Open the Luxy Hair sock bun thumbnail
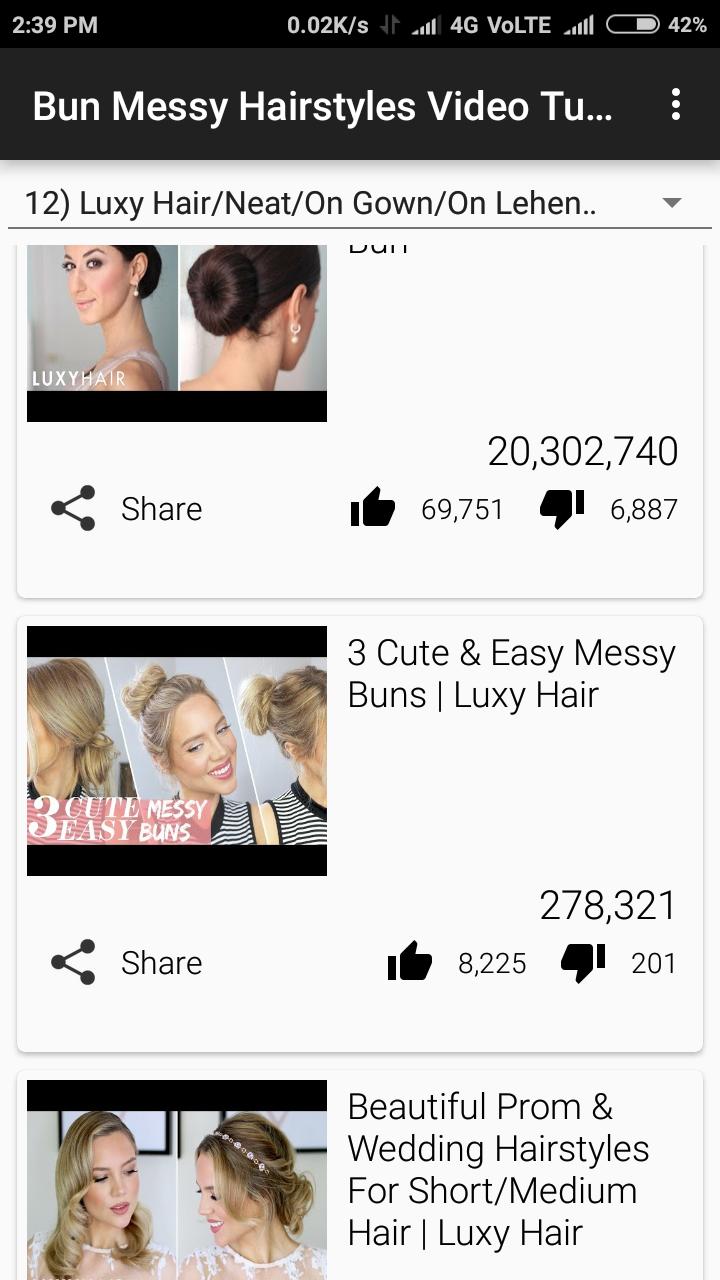Image resolution: width=720 pixels, height=1280 pixels. (x=177, y=333)
